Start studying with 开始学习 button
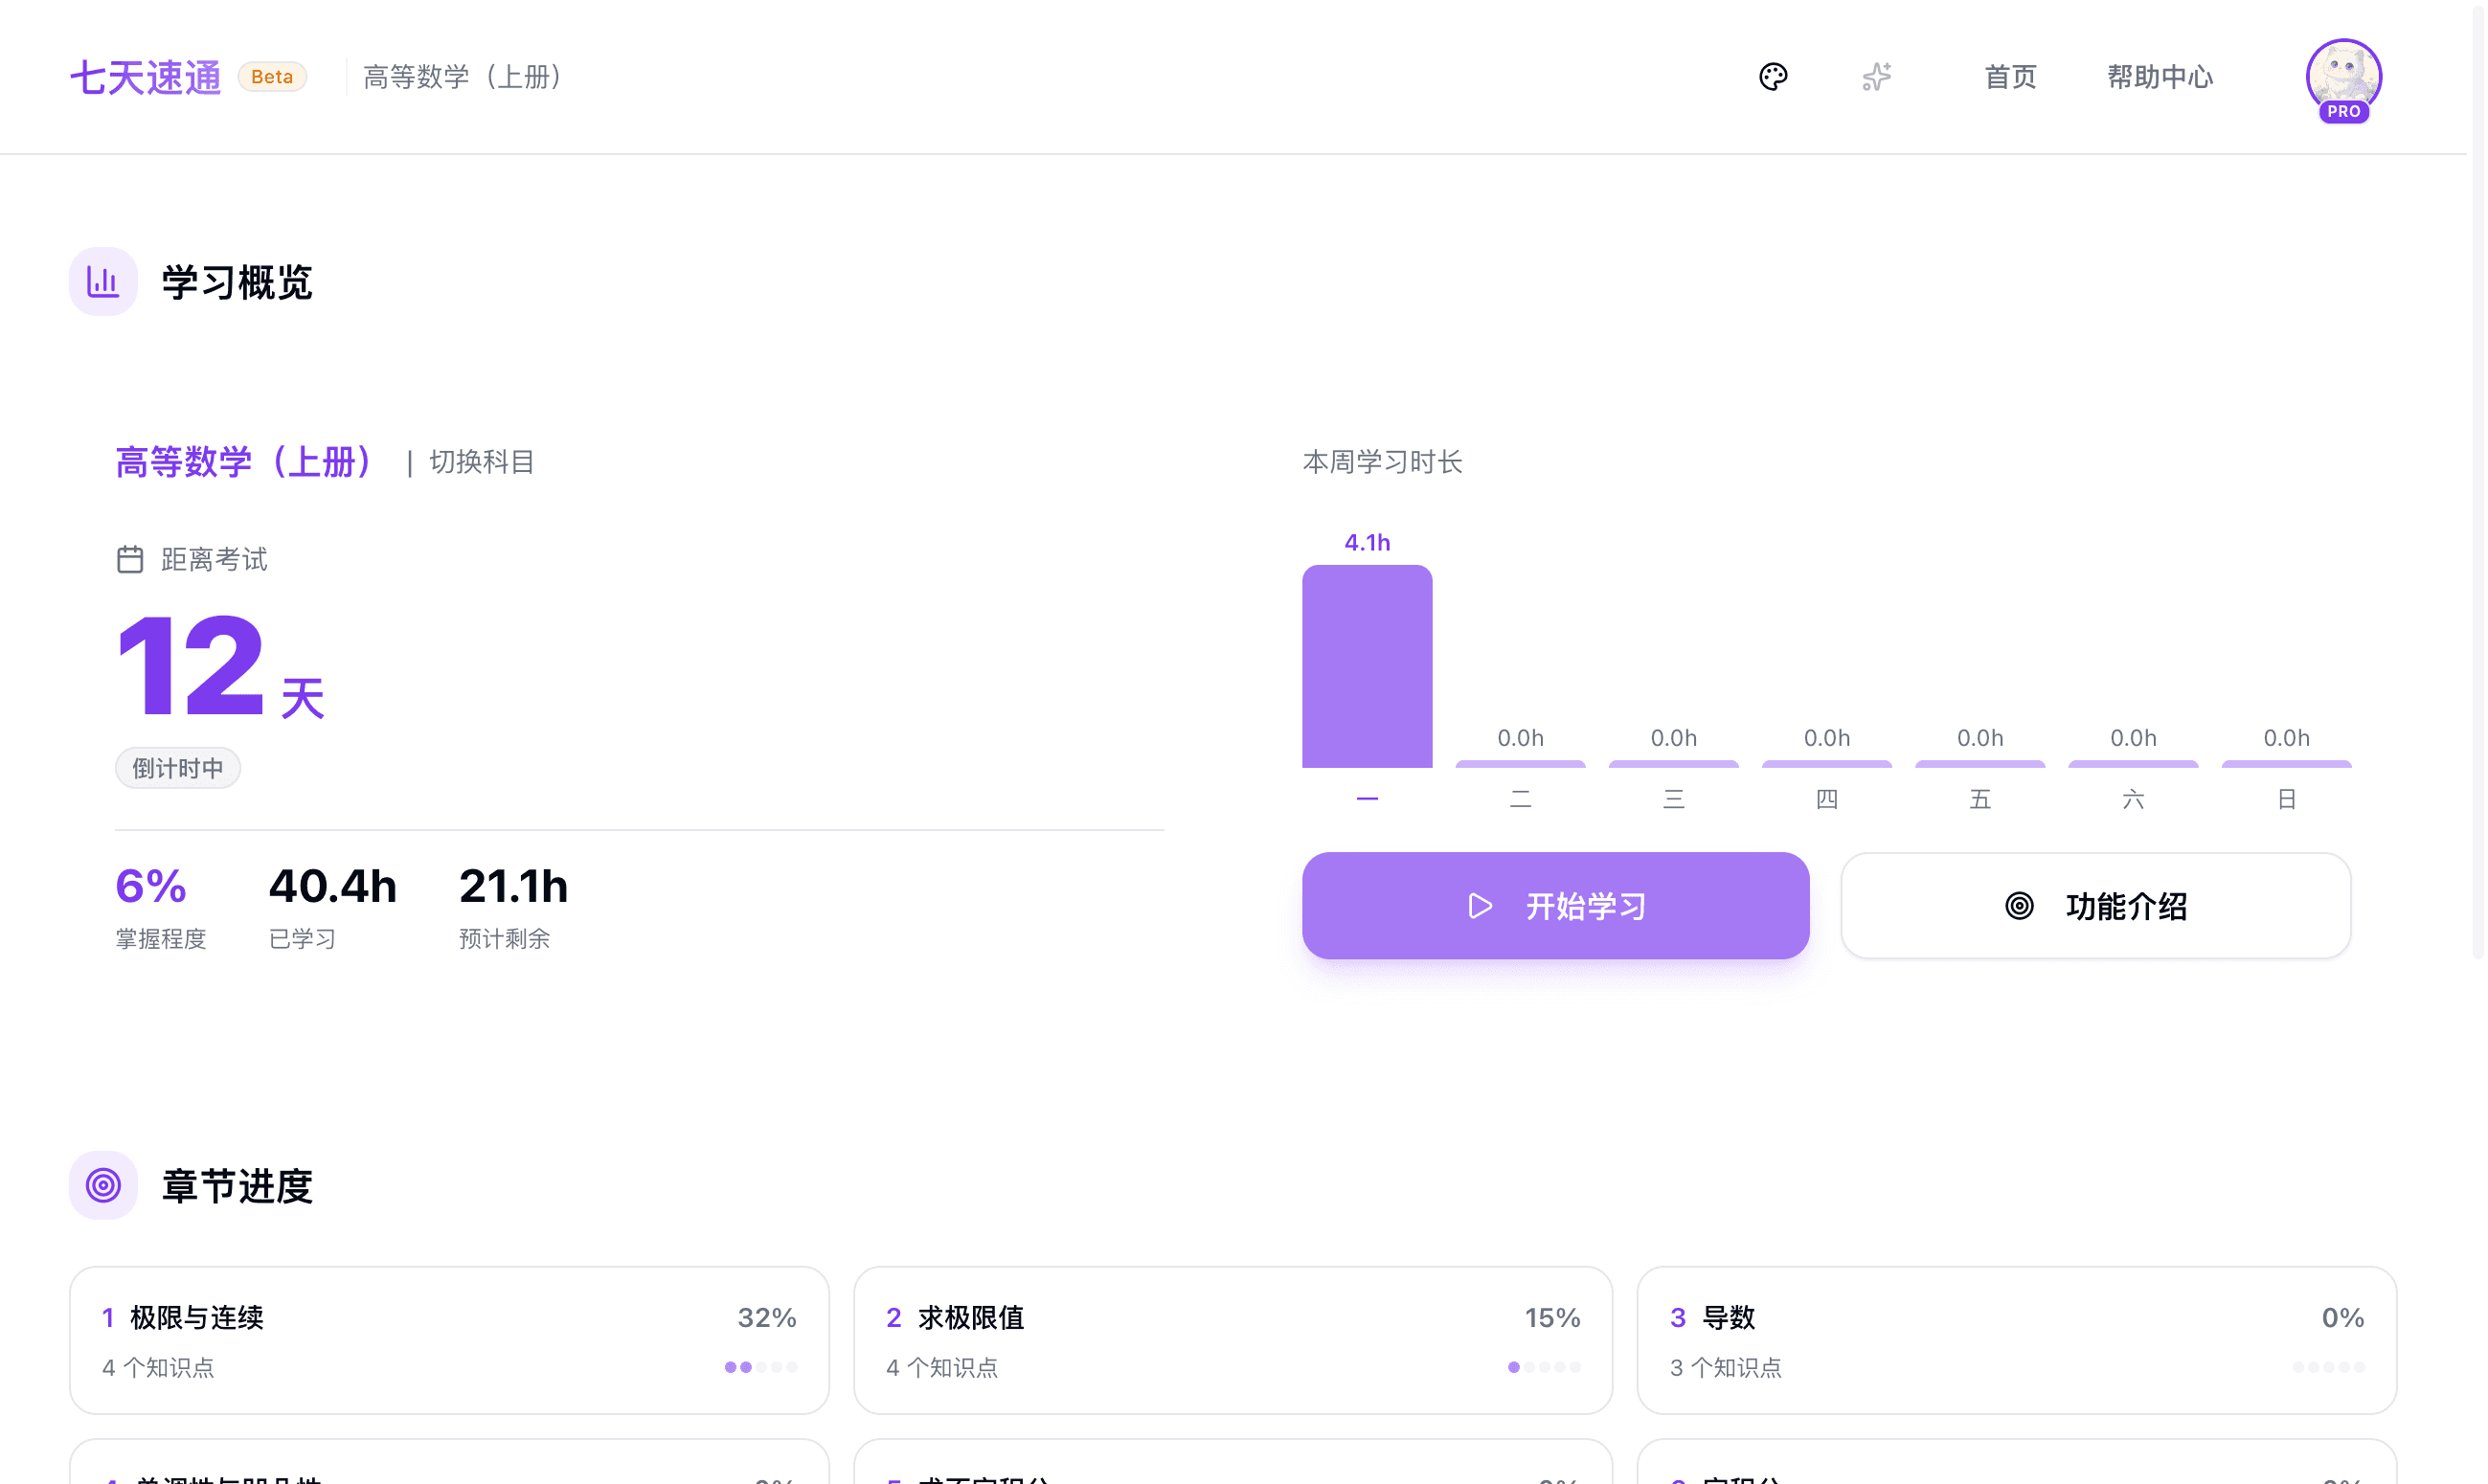The width and height of the screenshot is (2488, 1484). [x=1555, y=906]
